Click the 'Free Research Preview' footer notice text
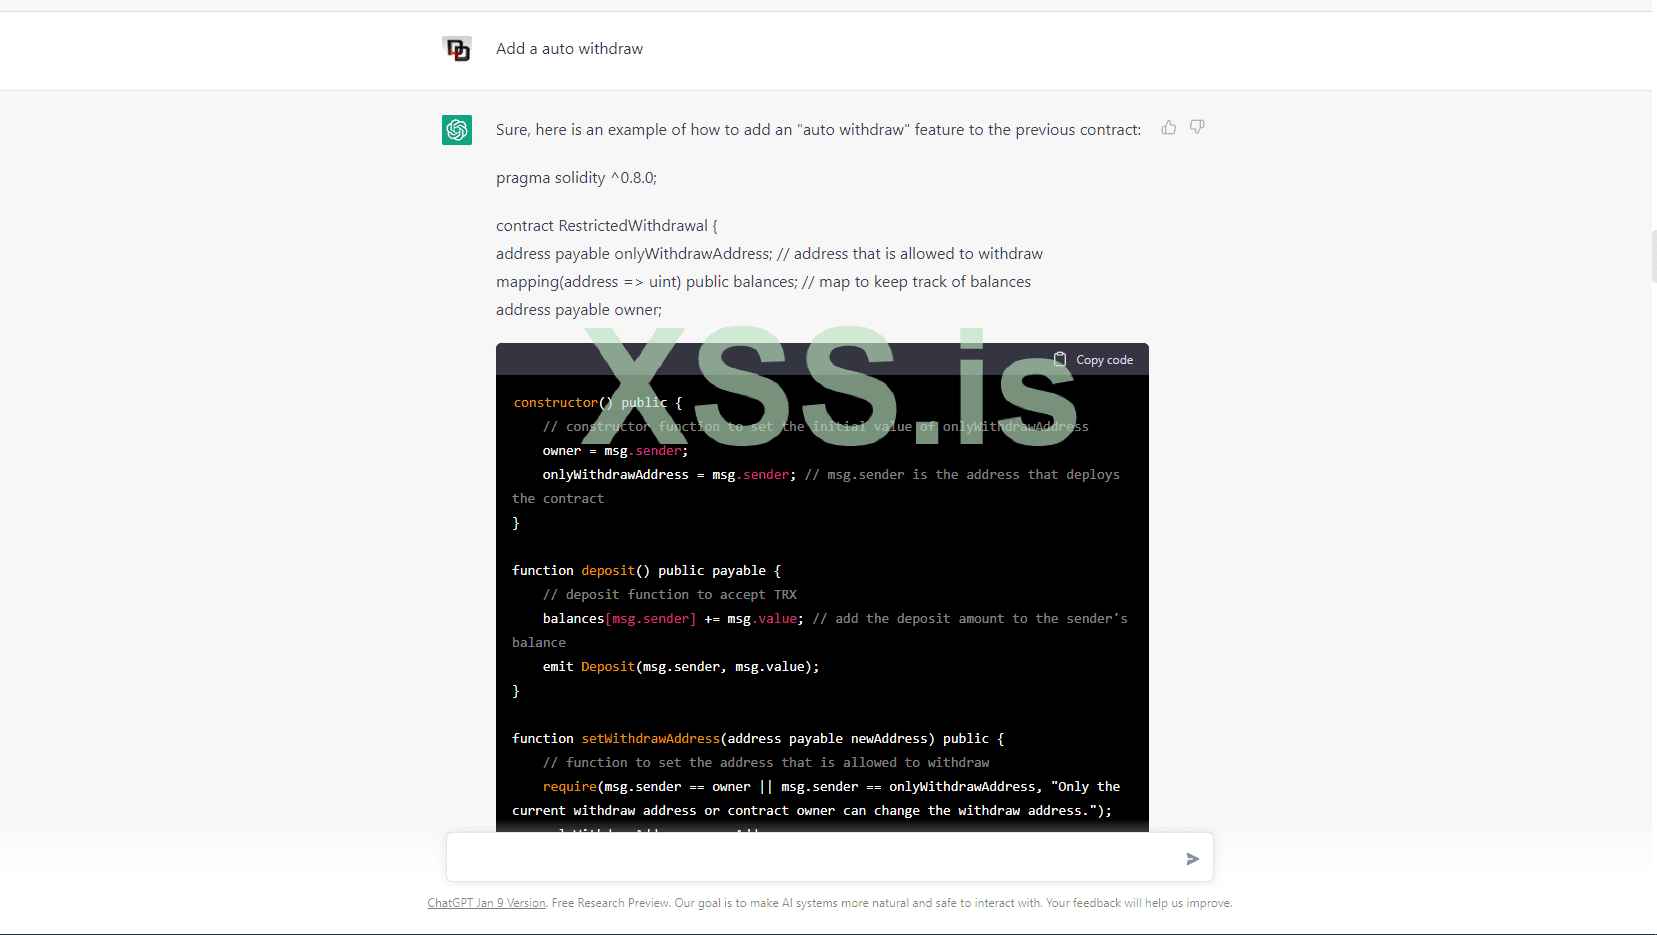Screen dimensions: 1657x935 coord(610,903)
